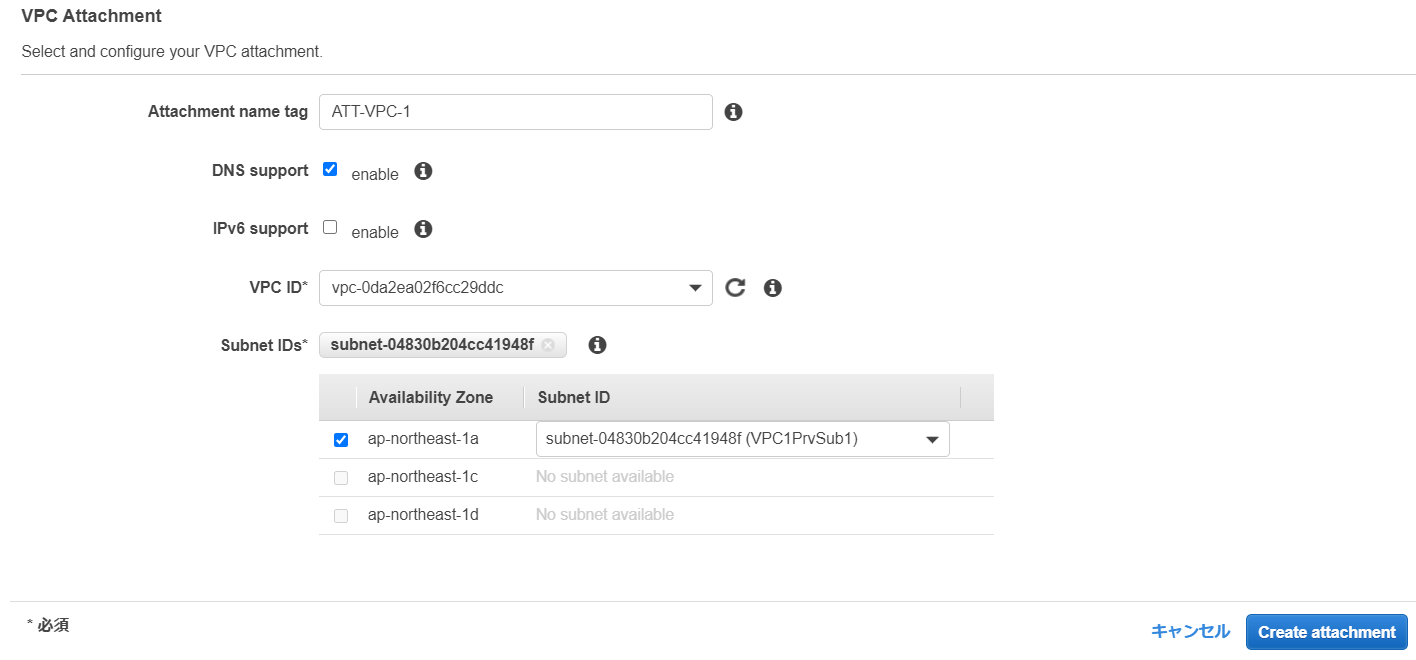Check the ap-northeast-1d availability zone box
Viewport: 1416px width, 660px height.
pyautogui.click(x=341, y=516)
